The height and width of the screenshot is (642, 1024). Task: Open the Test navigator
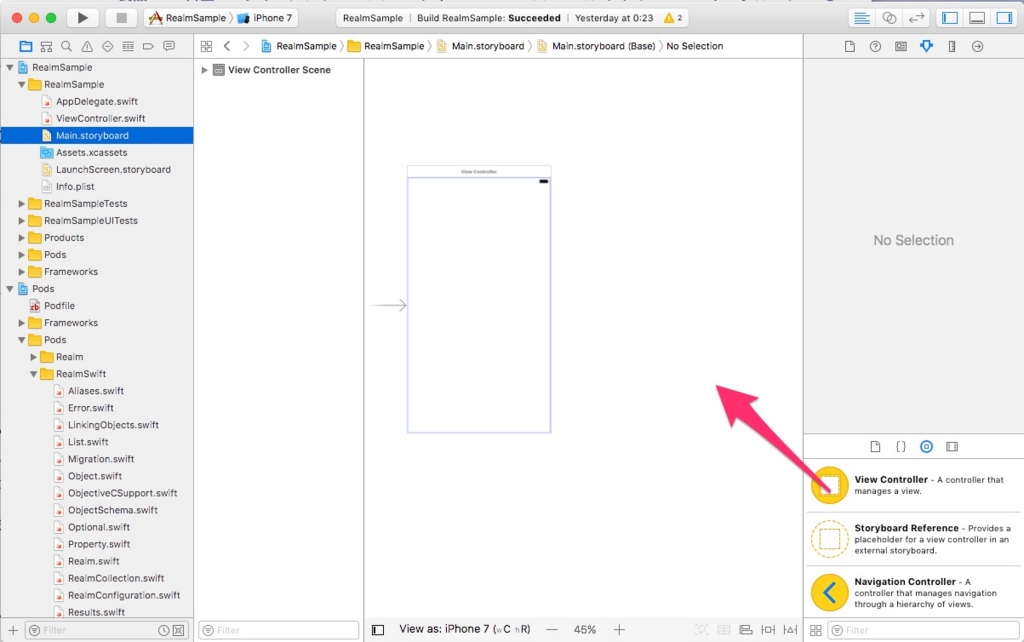pyautogui.click(x=108, y=46)
